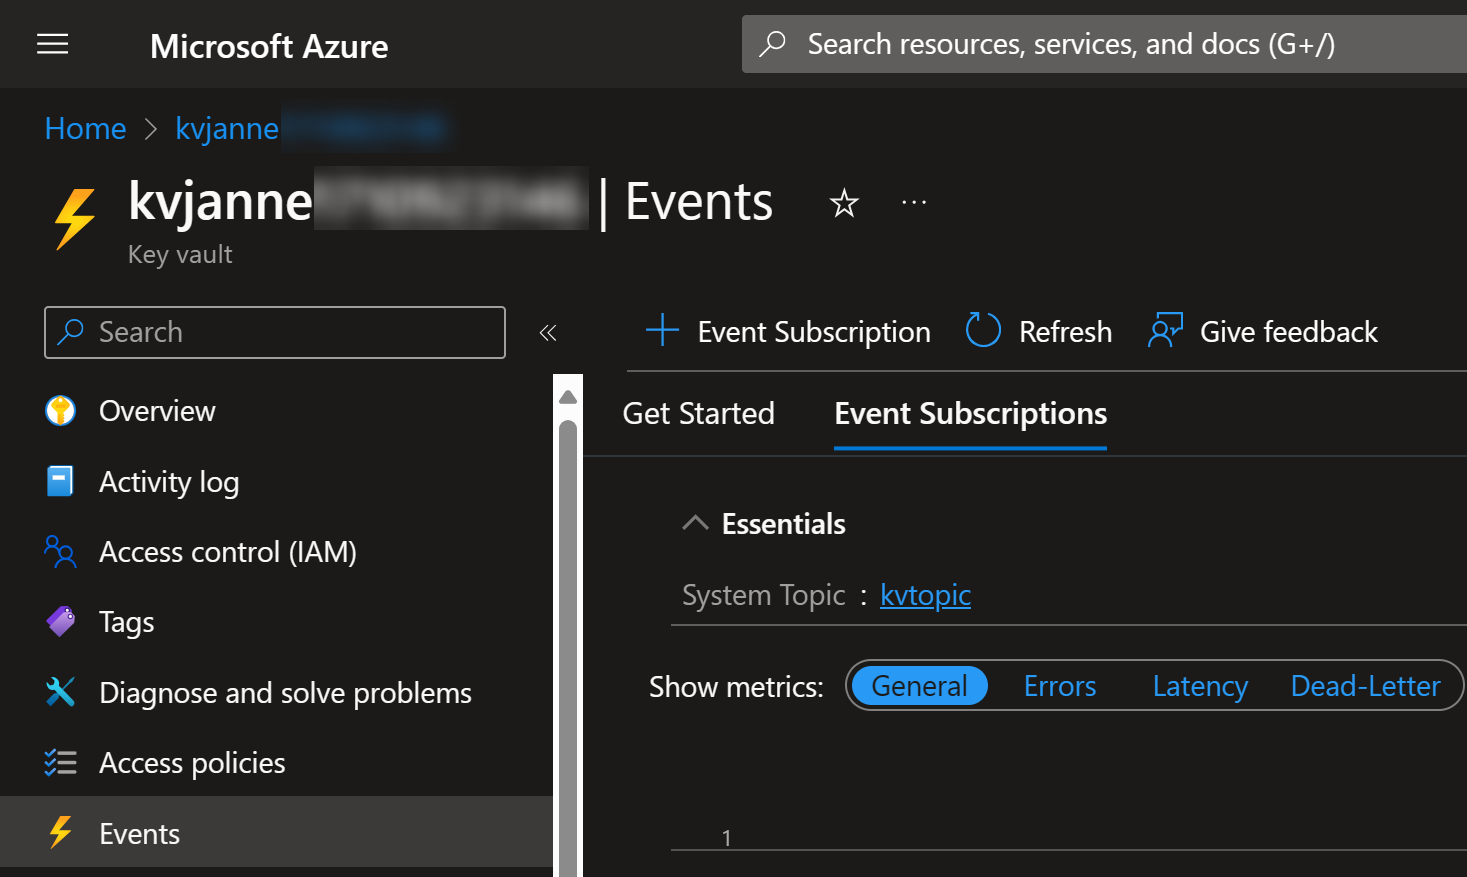This screenshot has width=1467, height=877.
Task: Select Dead-Letter metrics option
Action: (1365, 686)
